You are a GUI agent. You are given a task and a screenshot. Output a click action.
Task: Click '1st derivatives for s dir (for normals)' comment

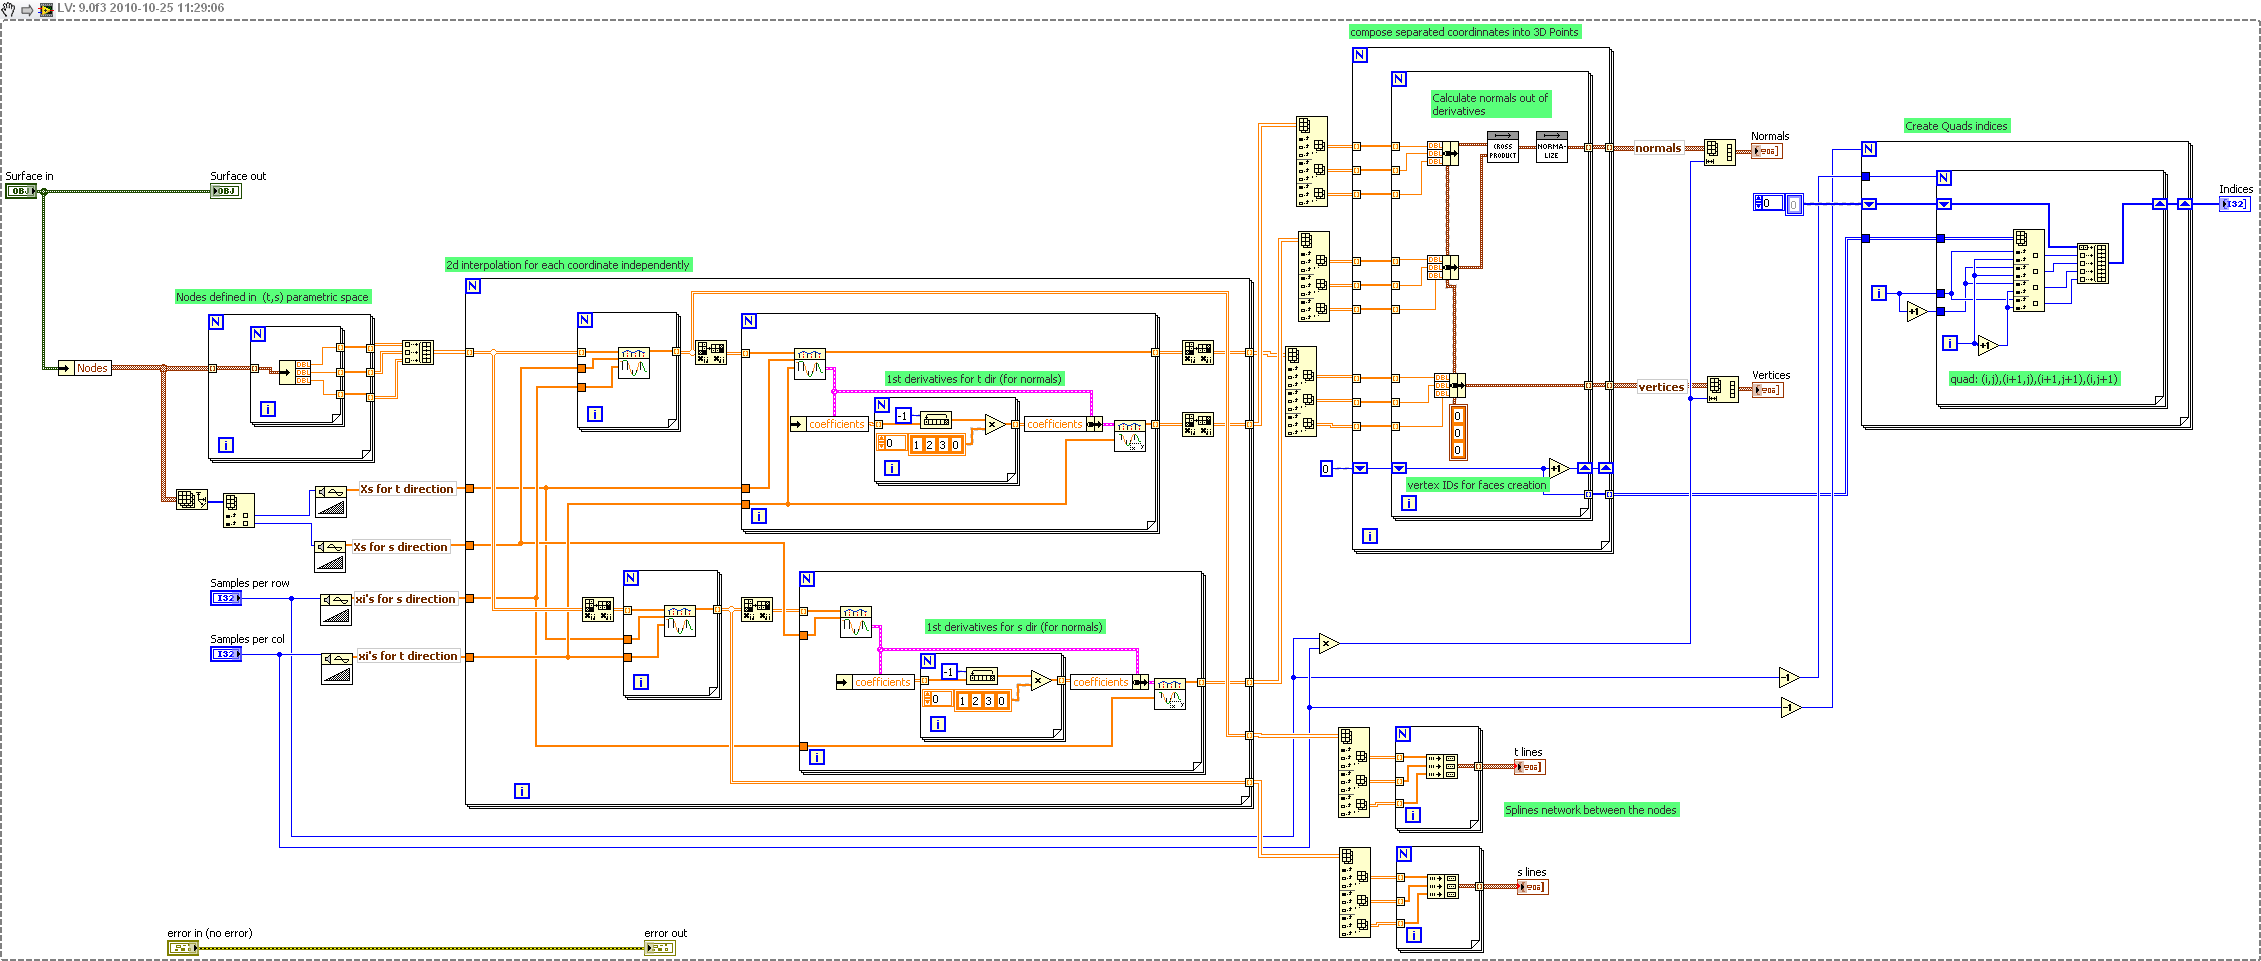coord(1015,627)
